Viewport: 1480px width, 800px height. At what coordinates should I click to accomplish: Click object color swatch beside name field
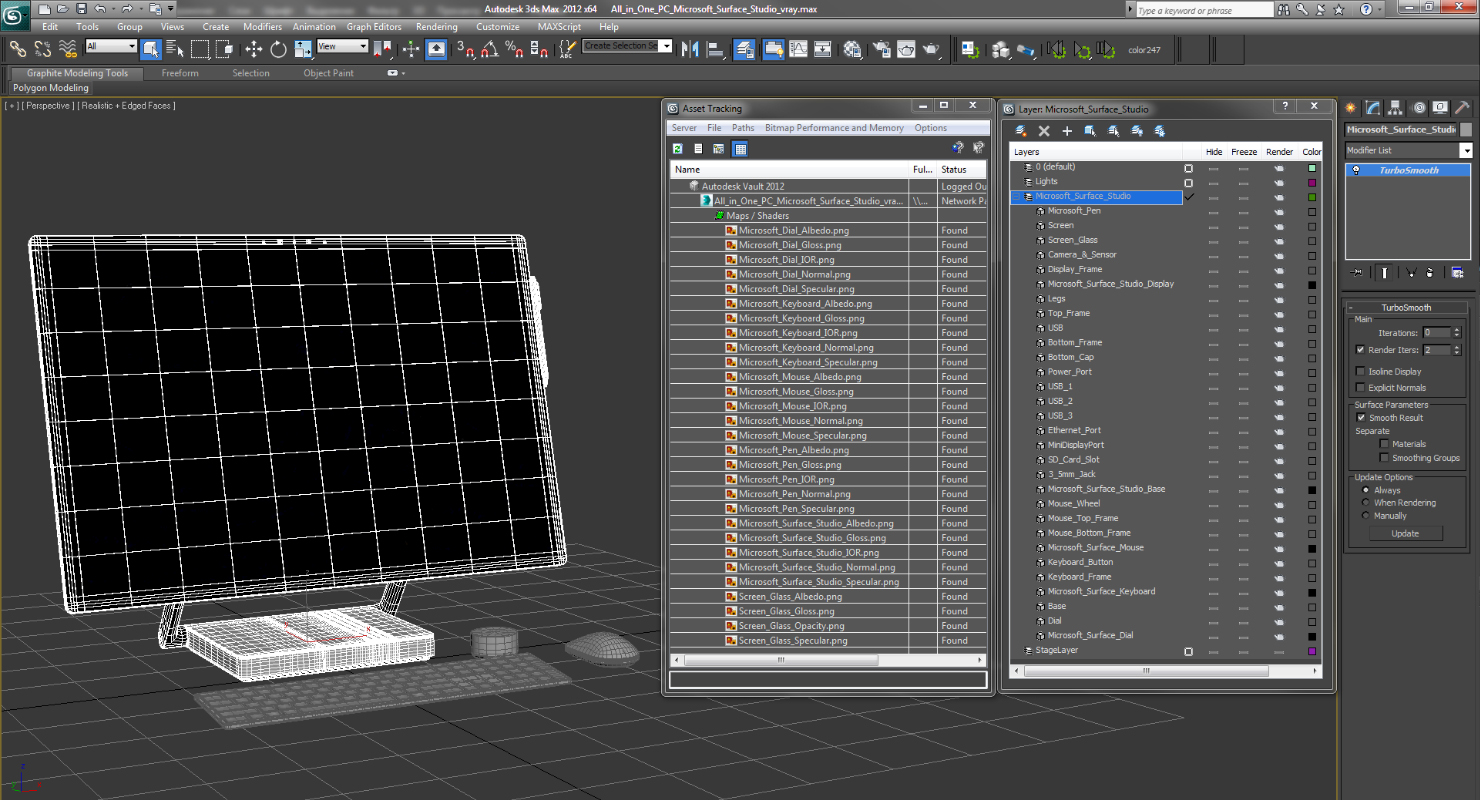[x=1466, y=130]
